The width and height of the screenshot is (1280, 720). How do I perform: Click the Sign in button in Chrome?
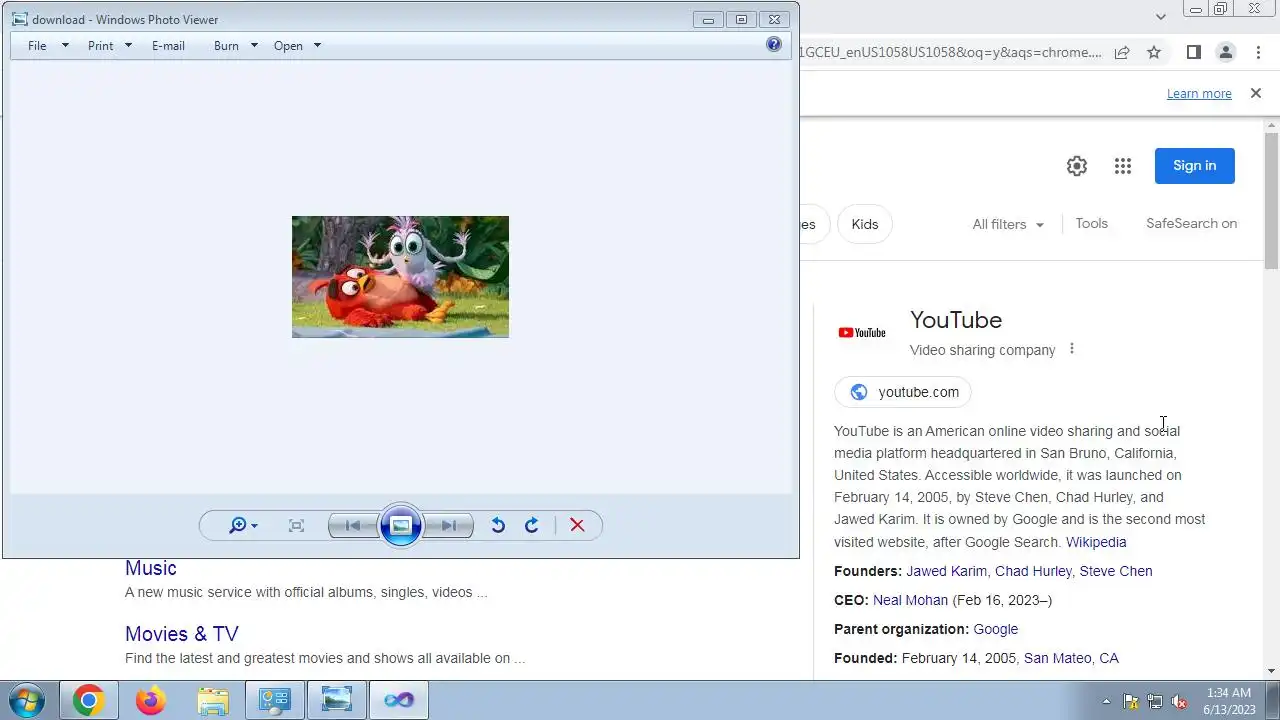pyautogui.click(x=1195, y=166)
